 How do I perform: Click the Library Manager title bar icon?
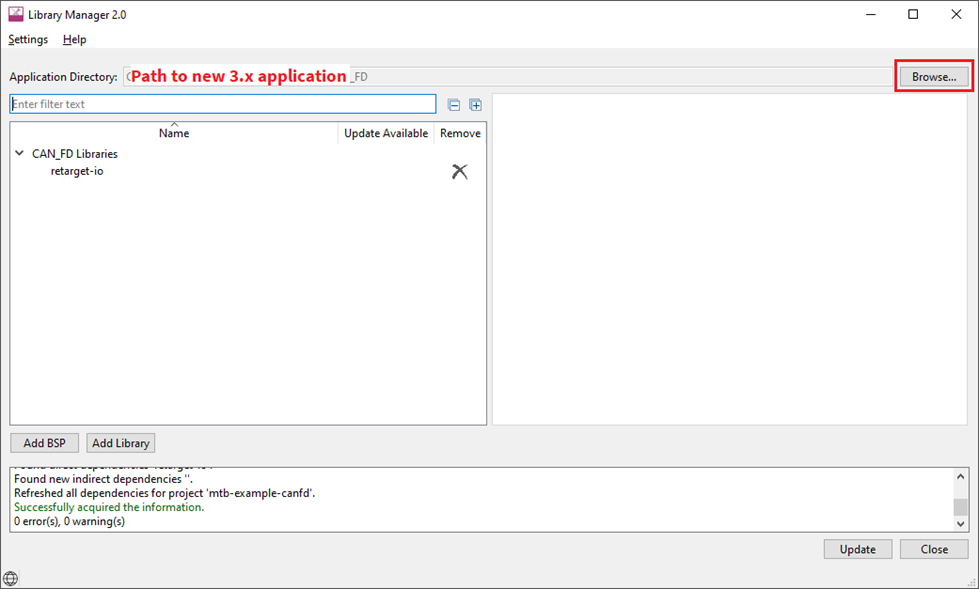click(13, 14)
